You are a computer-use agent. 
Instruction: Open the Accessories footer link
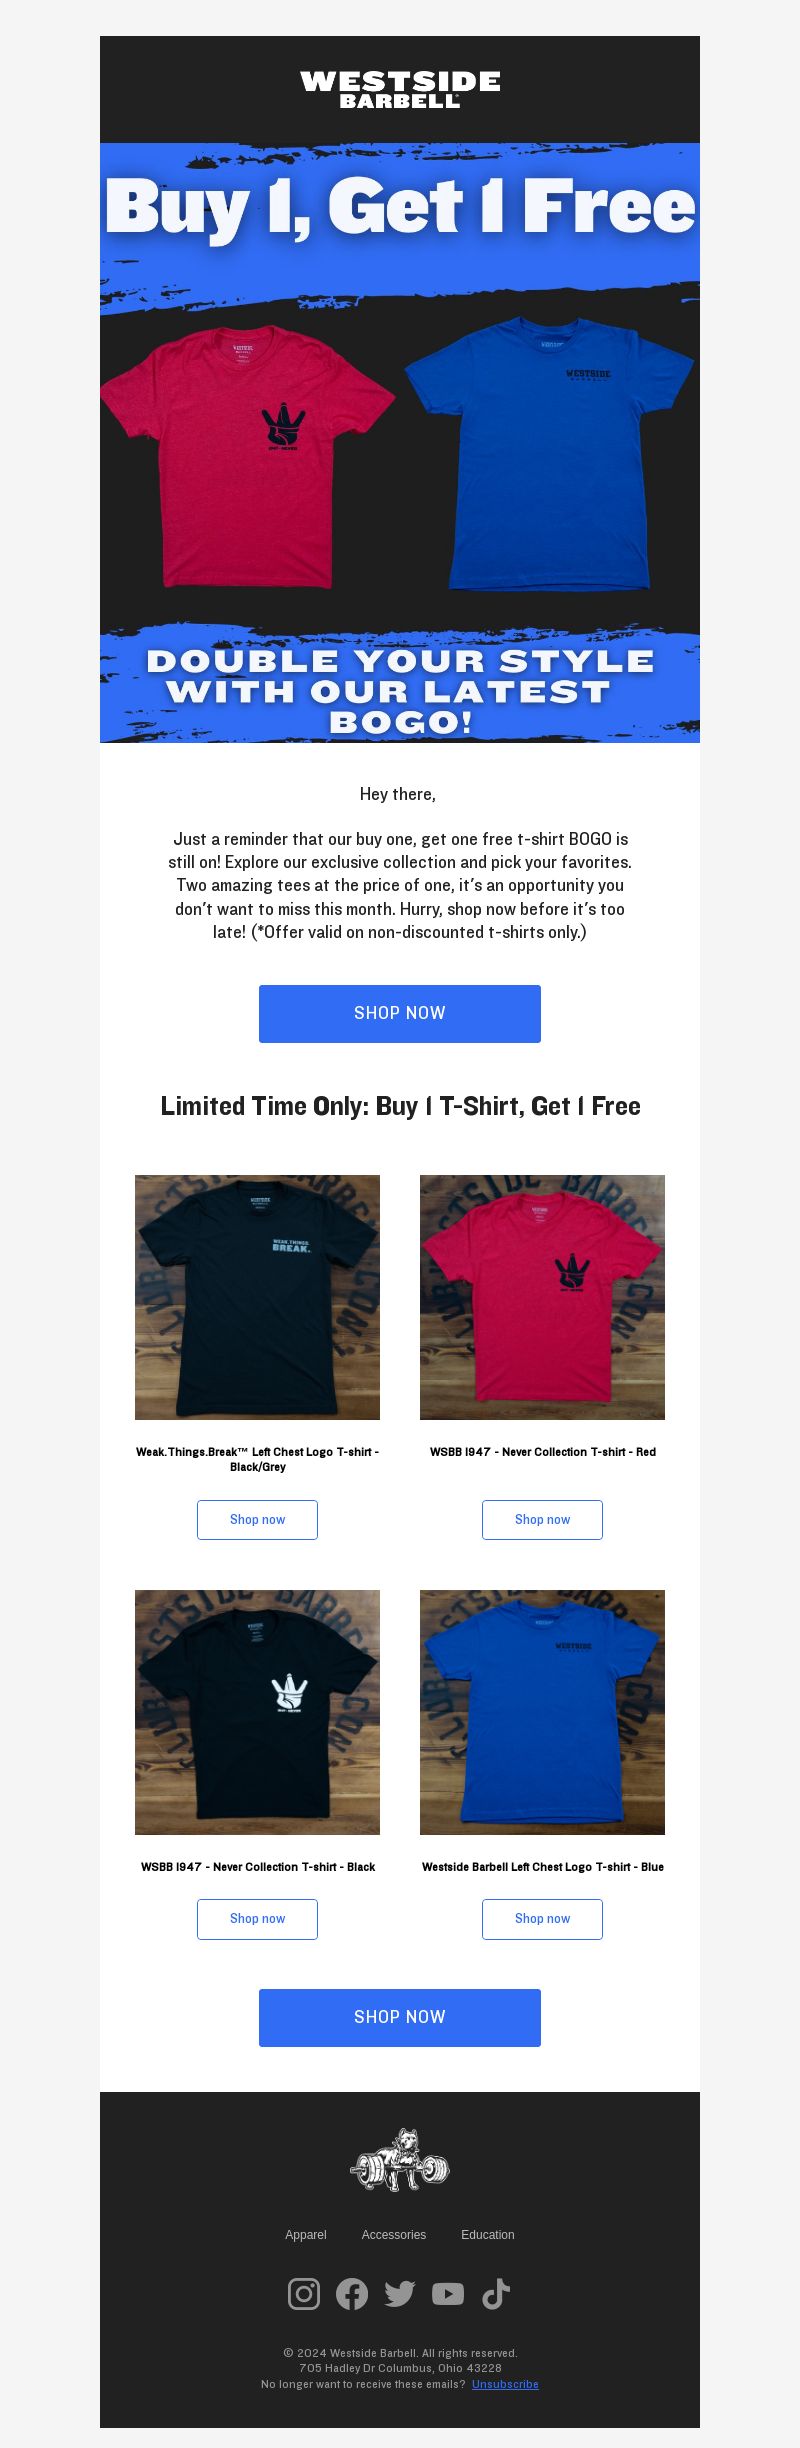(394, 2234)
